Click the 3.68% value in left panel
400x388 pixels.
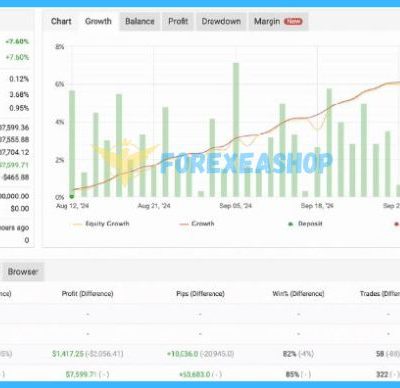coord(19,94)
